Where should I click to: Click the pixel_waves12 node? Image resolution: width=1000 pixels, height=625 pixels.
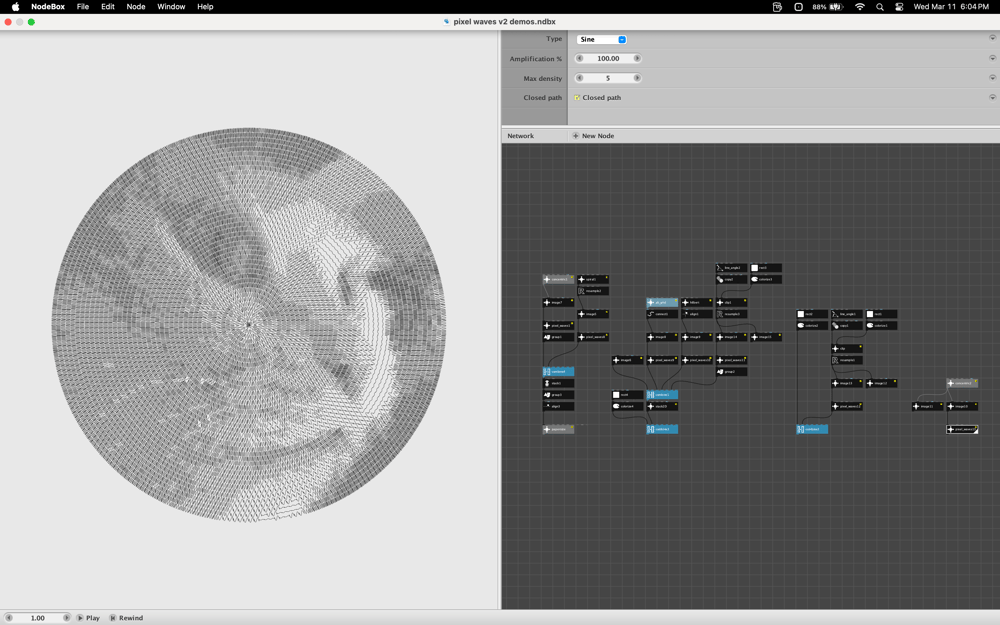pos(847,406)
